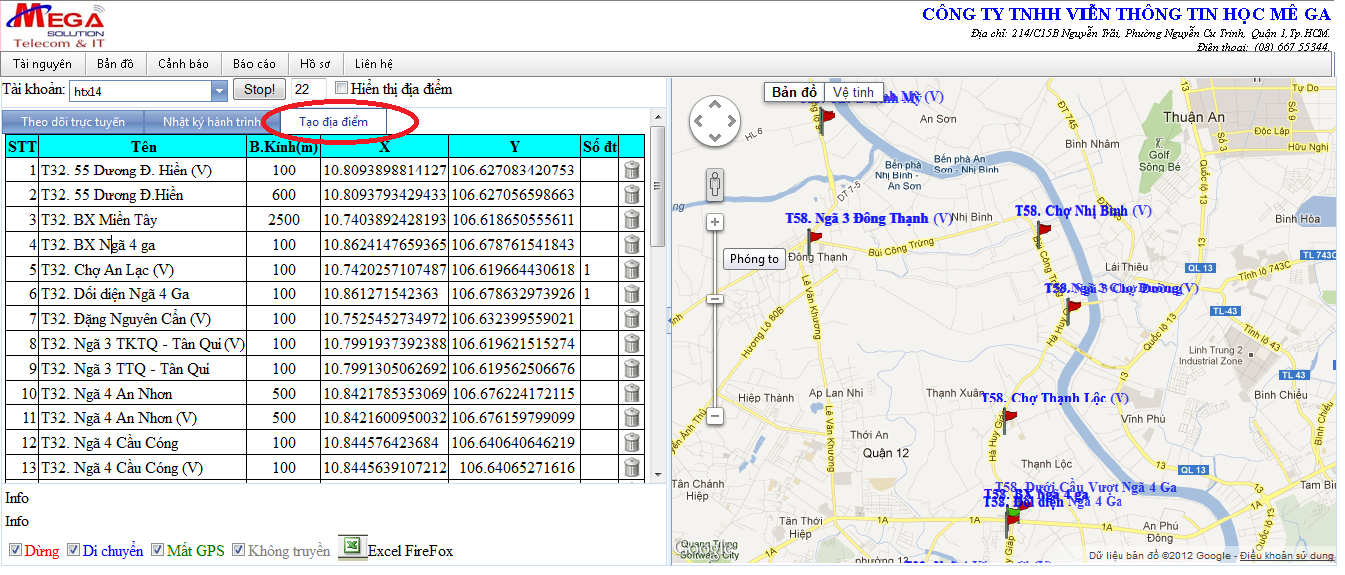Click the table vertical scrollbar thumb
Viewport: 1345px width, 575px height.
click(657, 185)
